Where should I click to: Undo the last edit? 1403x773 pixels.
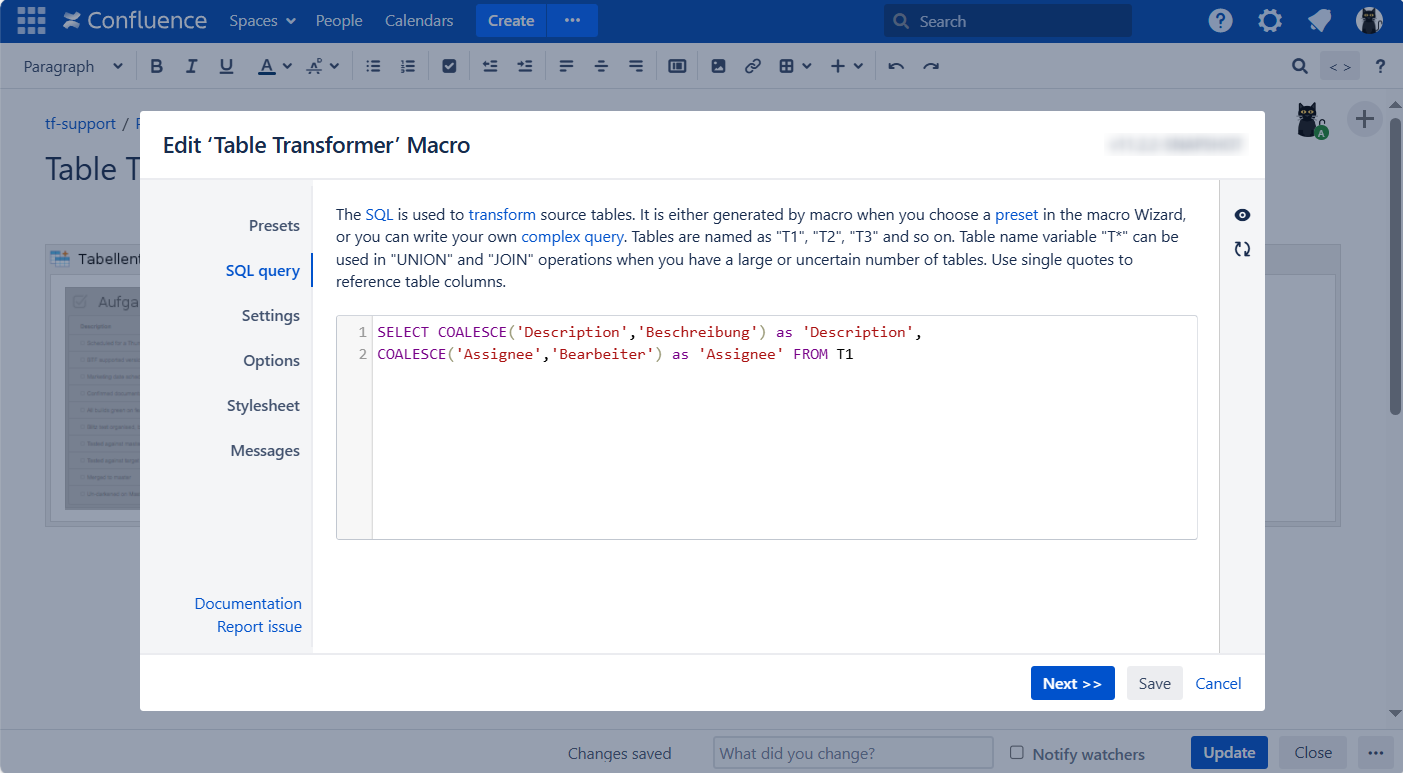(896, 66)
